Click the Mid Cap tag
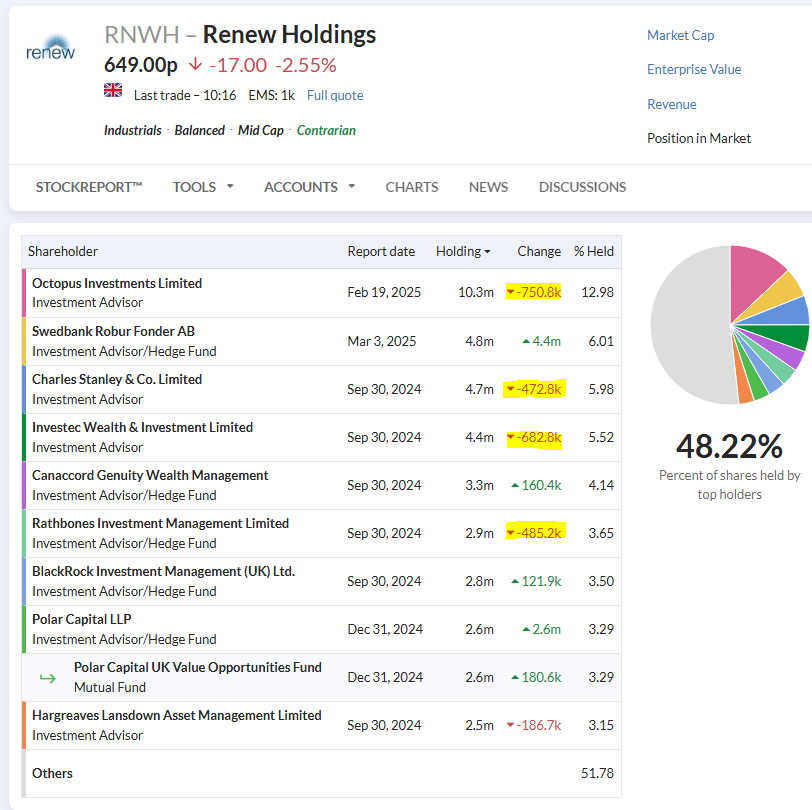Screen dimensions: 812x810 (261, 130)
